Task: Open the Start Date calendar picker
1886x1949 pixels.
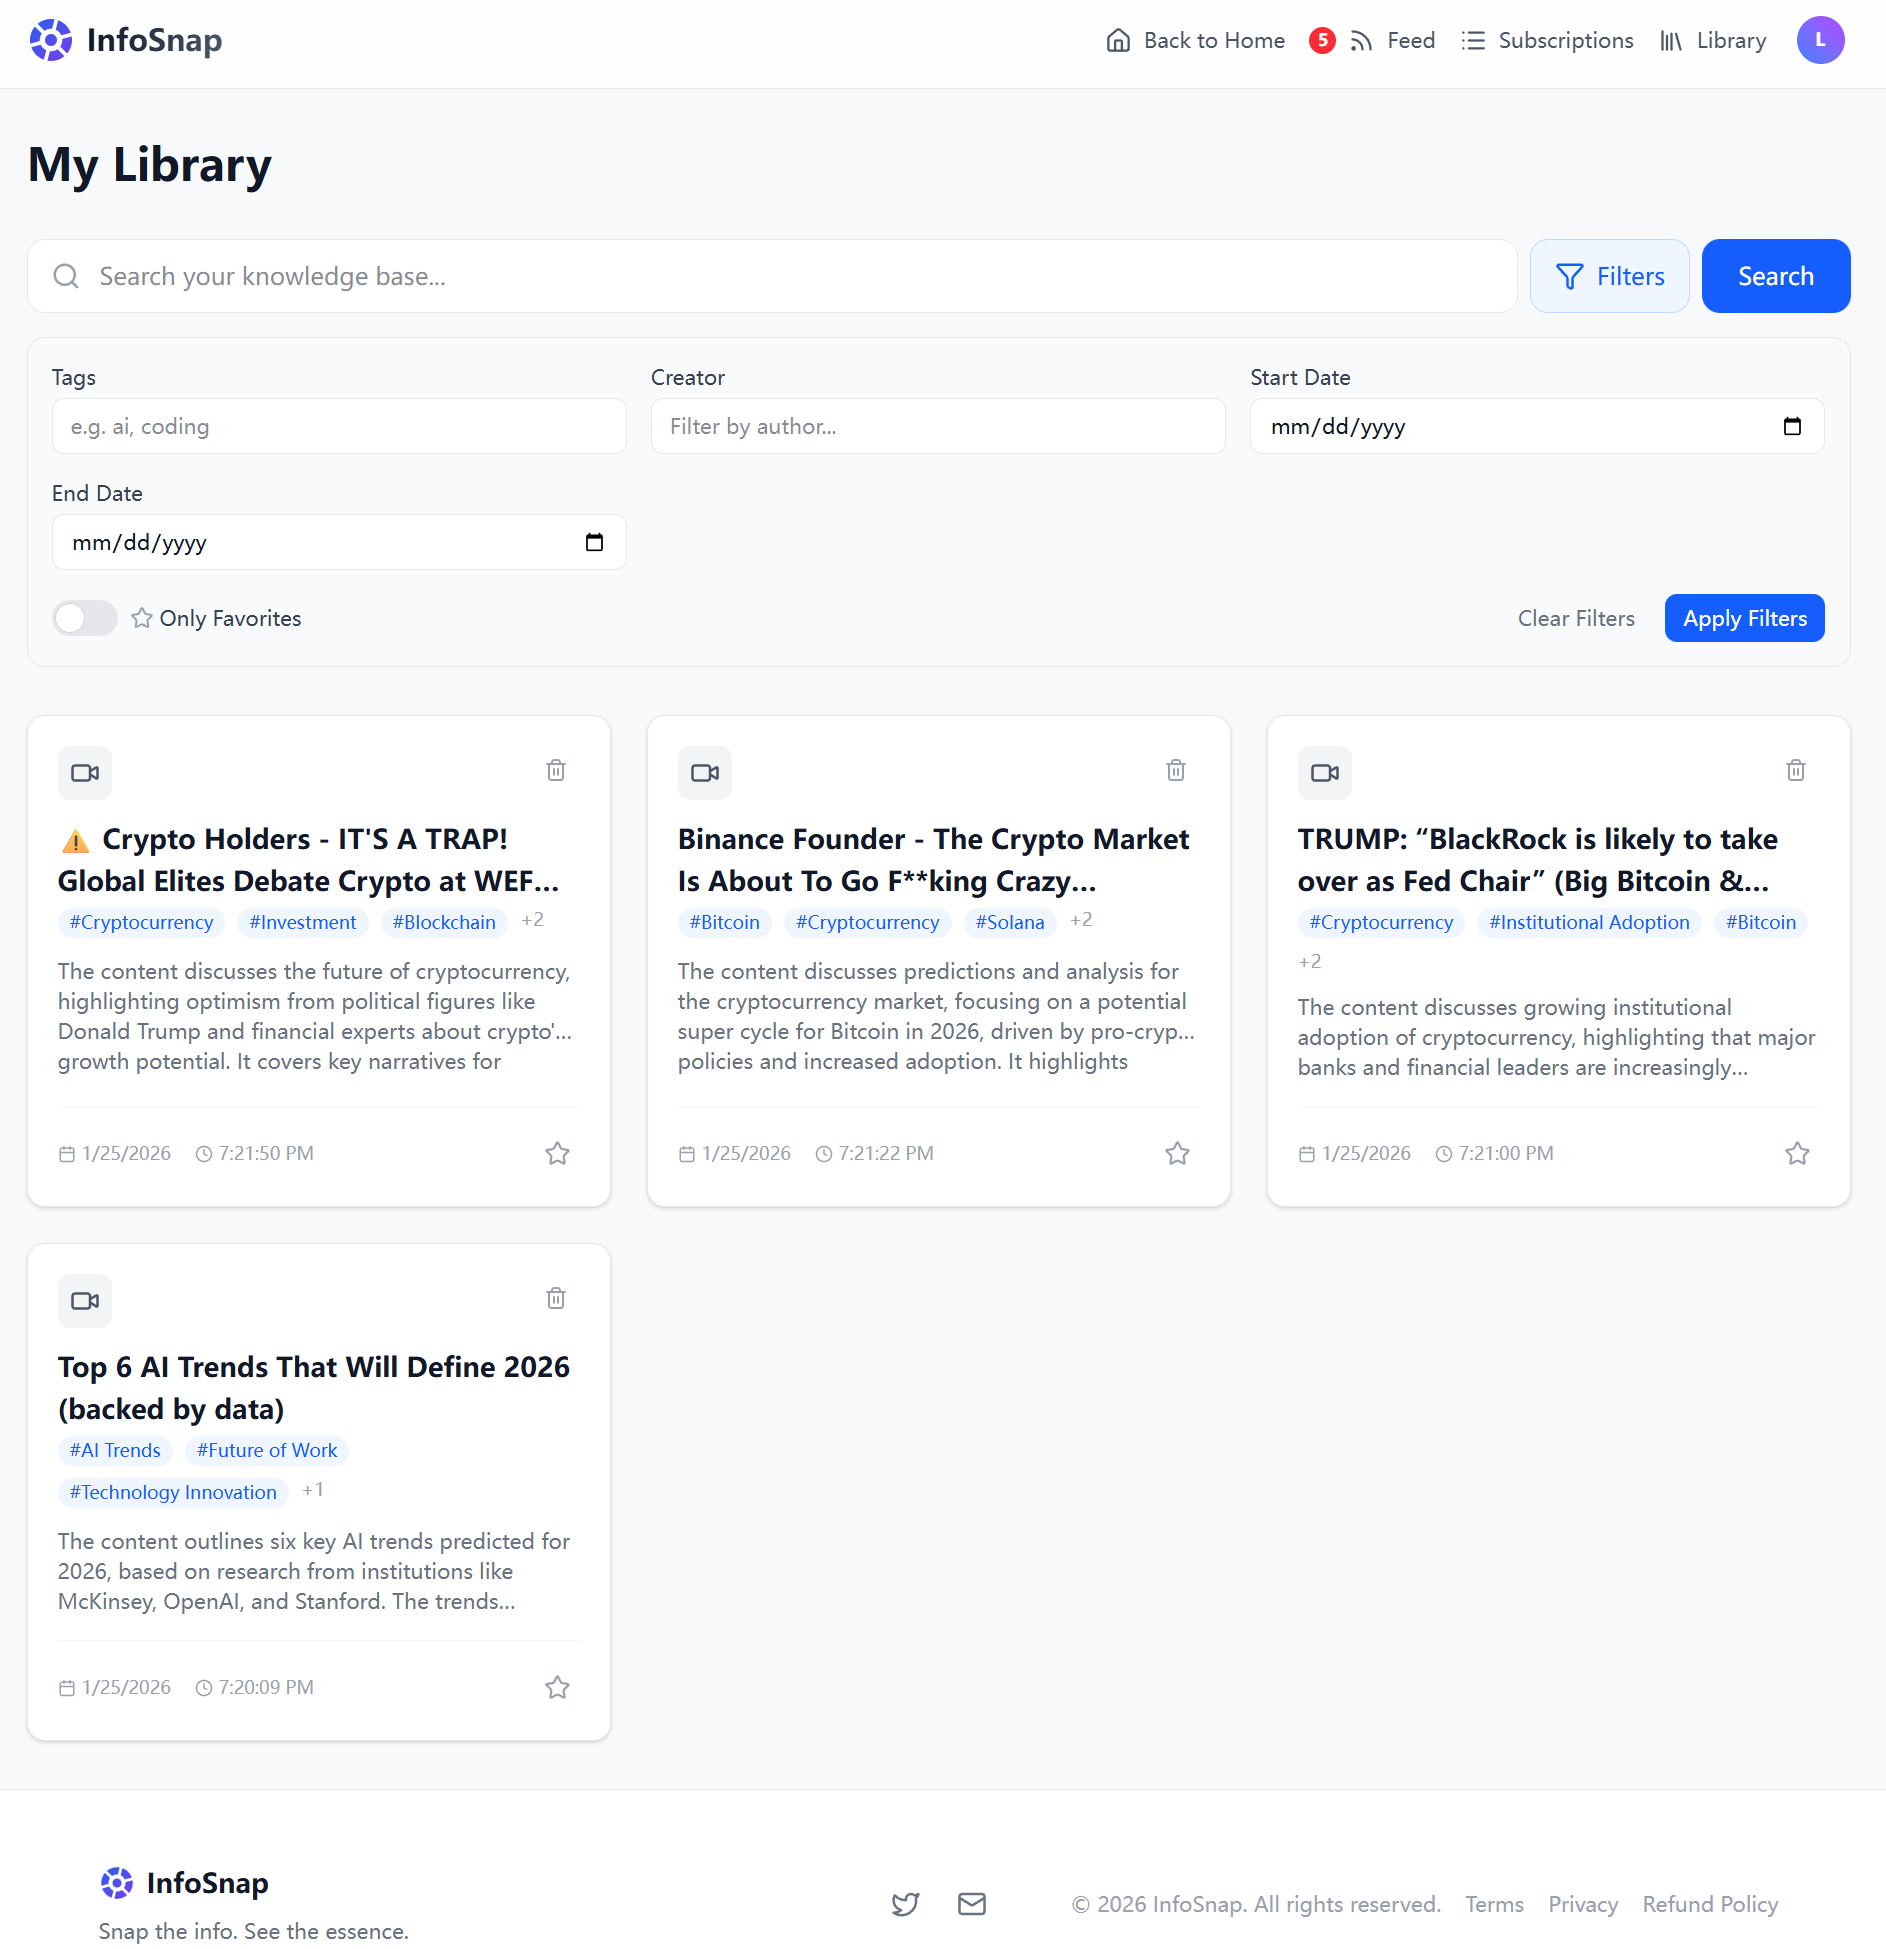Action: coord(1792,426)
